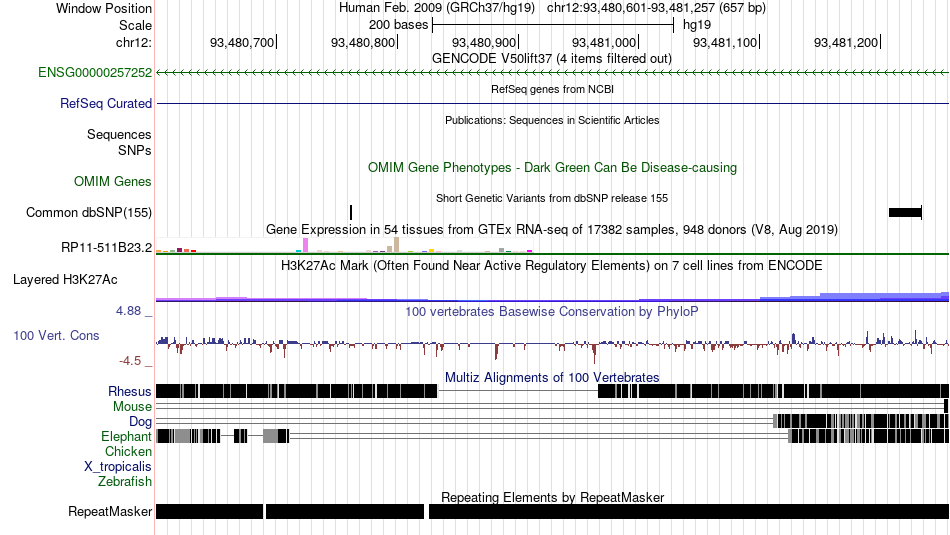Viewport: 950px width, 535px height.
Task: Click the 100 Vert. Cons label
Action: (56, 336)
